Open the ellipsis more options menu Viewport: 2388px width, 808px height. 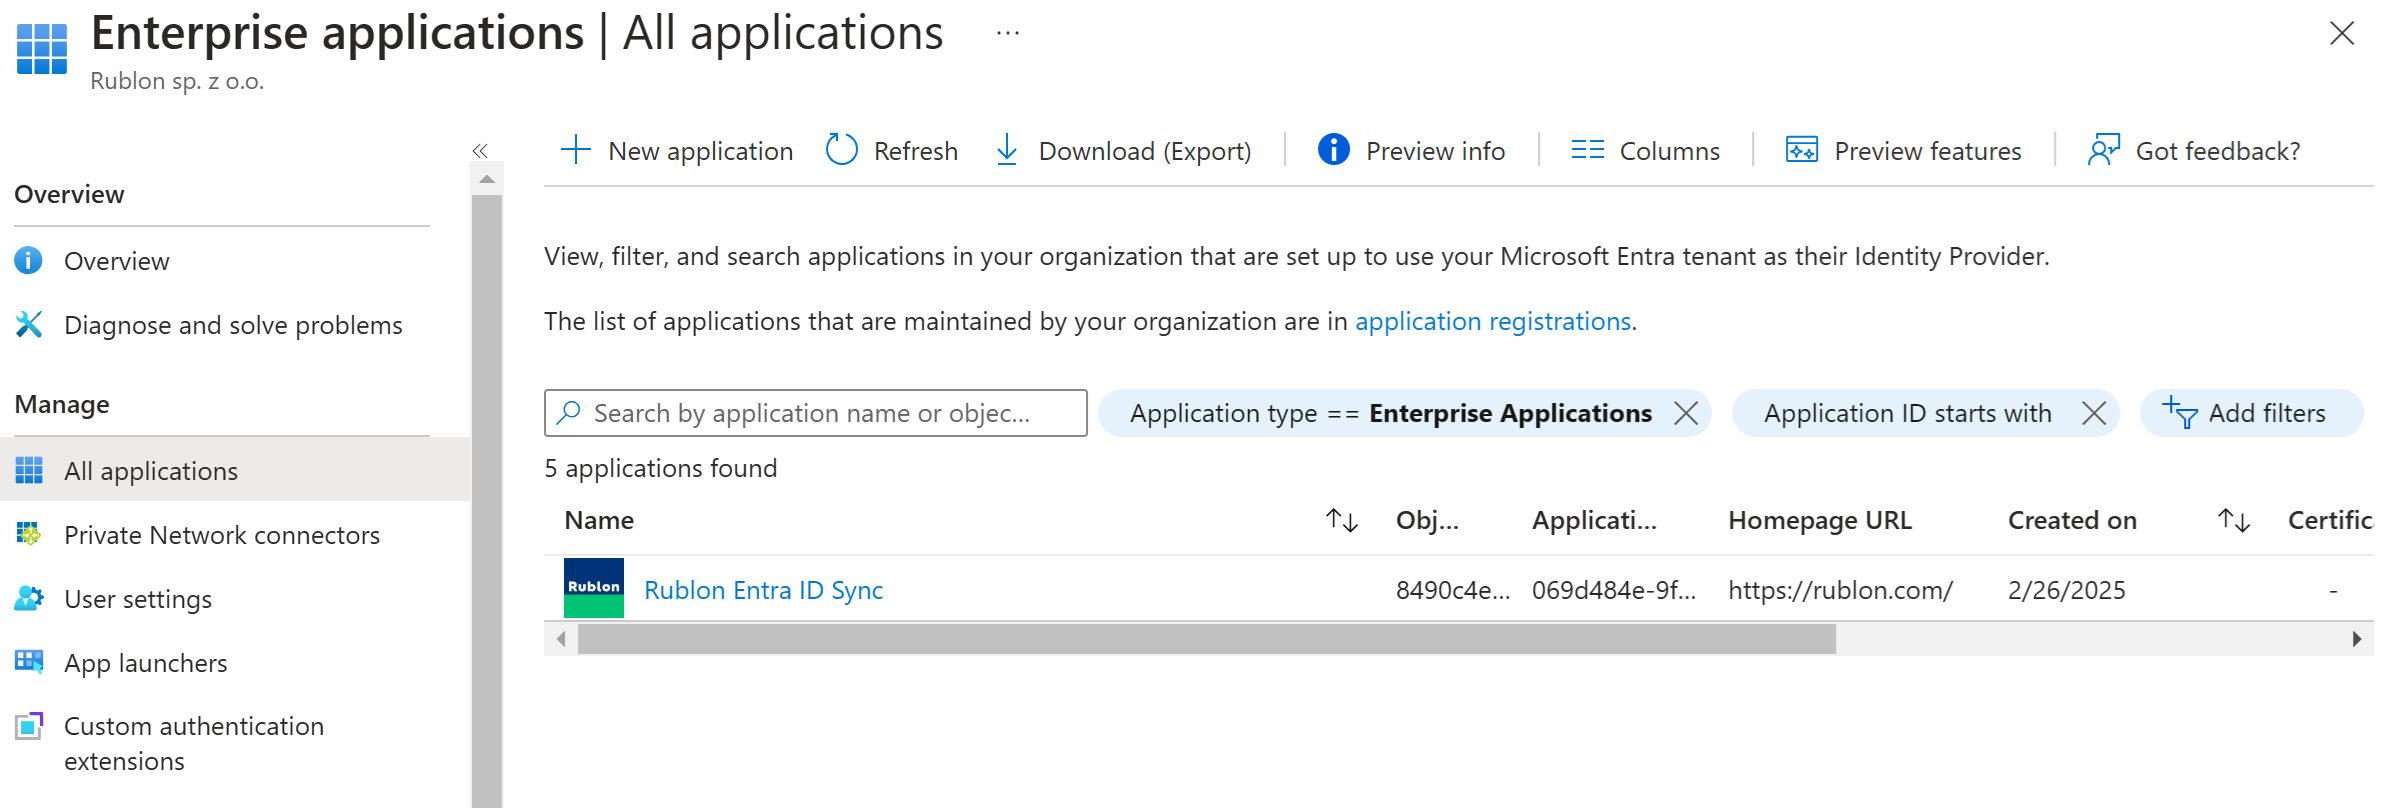[x=1007, y=33]
